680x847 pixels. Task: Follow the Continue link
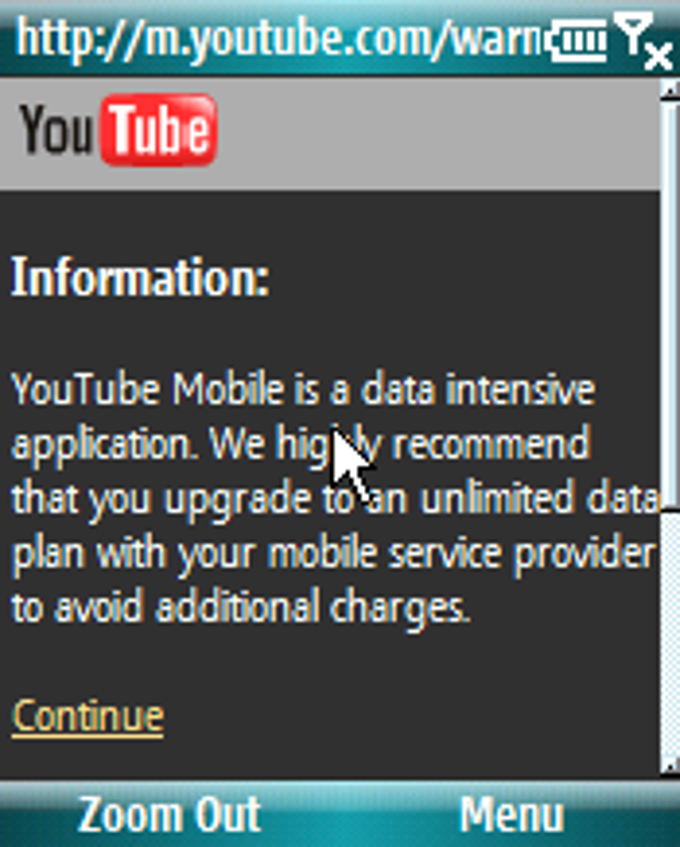click(x=87, y=718)
